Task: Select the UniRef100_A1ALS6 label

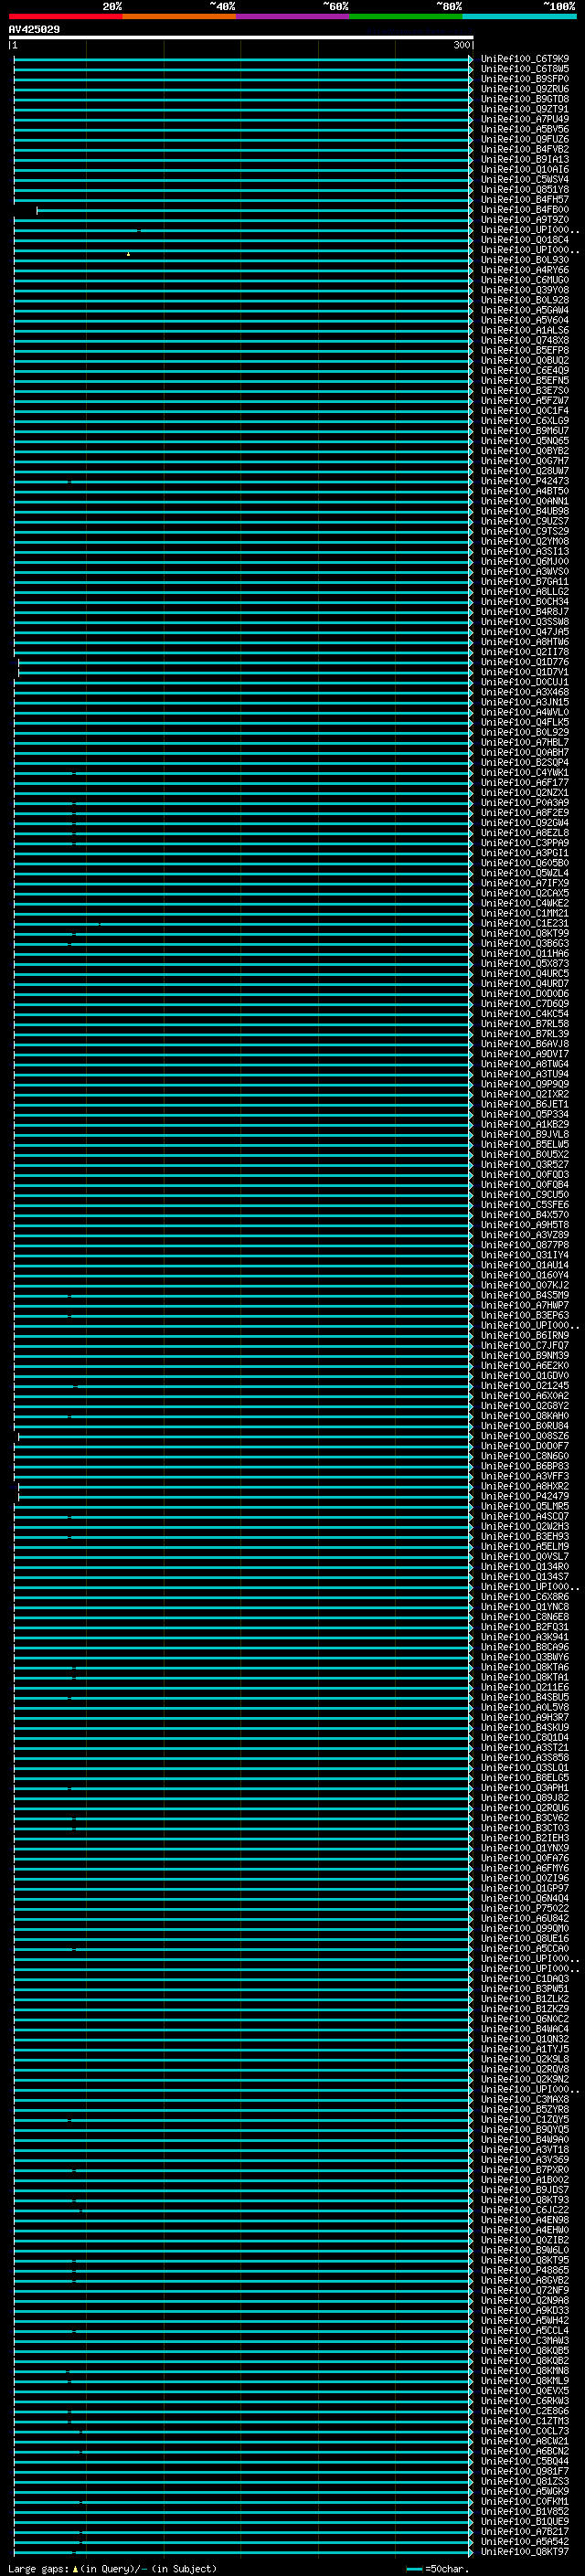Action: (525, 330)
